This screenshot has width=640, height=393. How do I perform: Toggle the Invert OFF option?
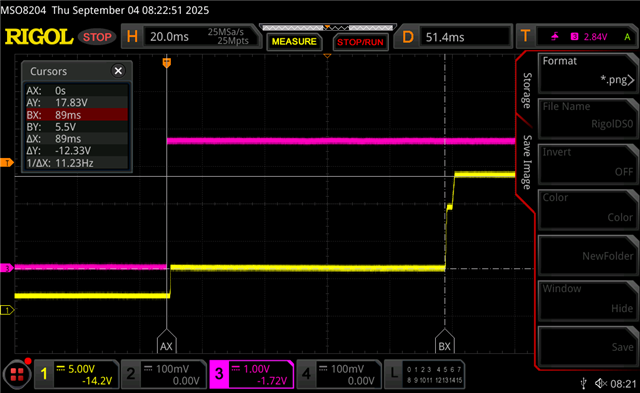tap(588, 164)
